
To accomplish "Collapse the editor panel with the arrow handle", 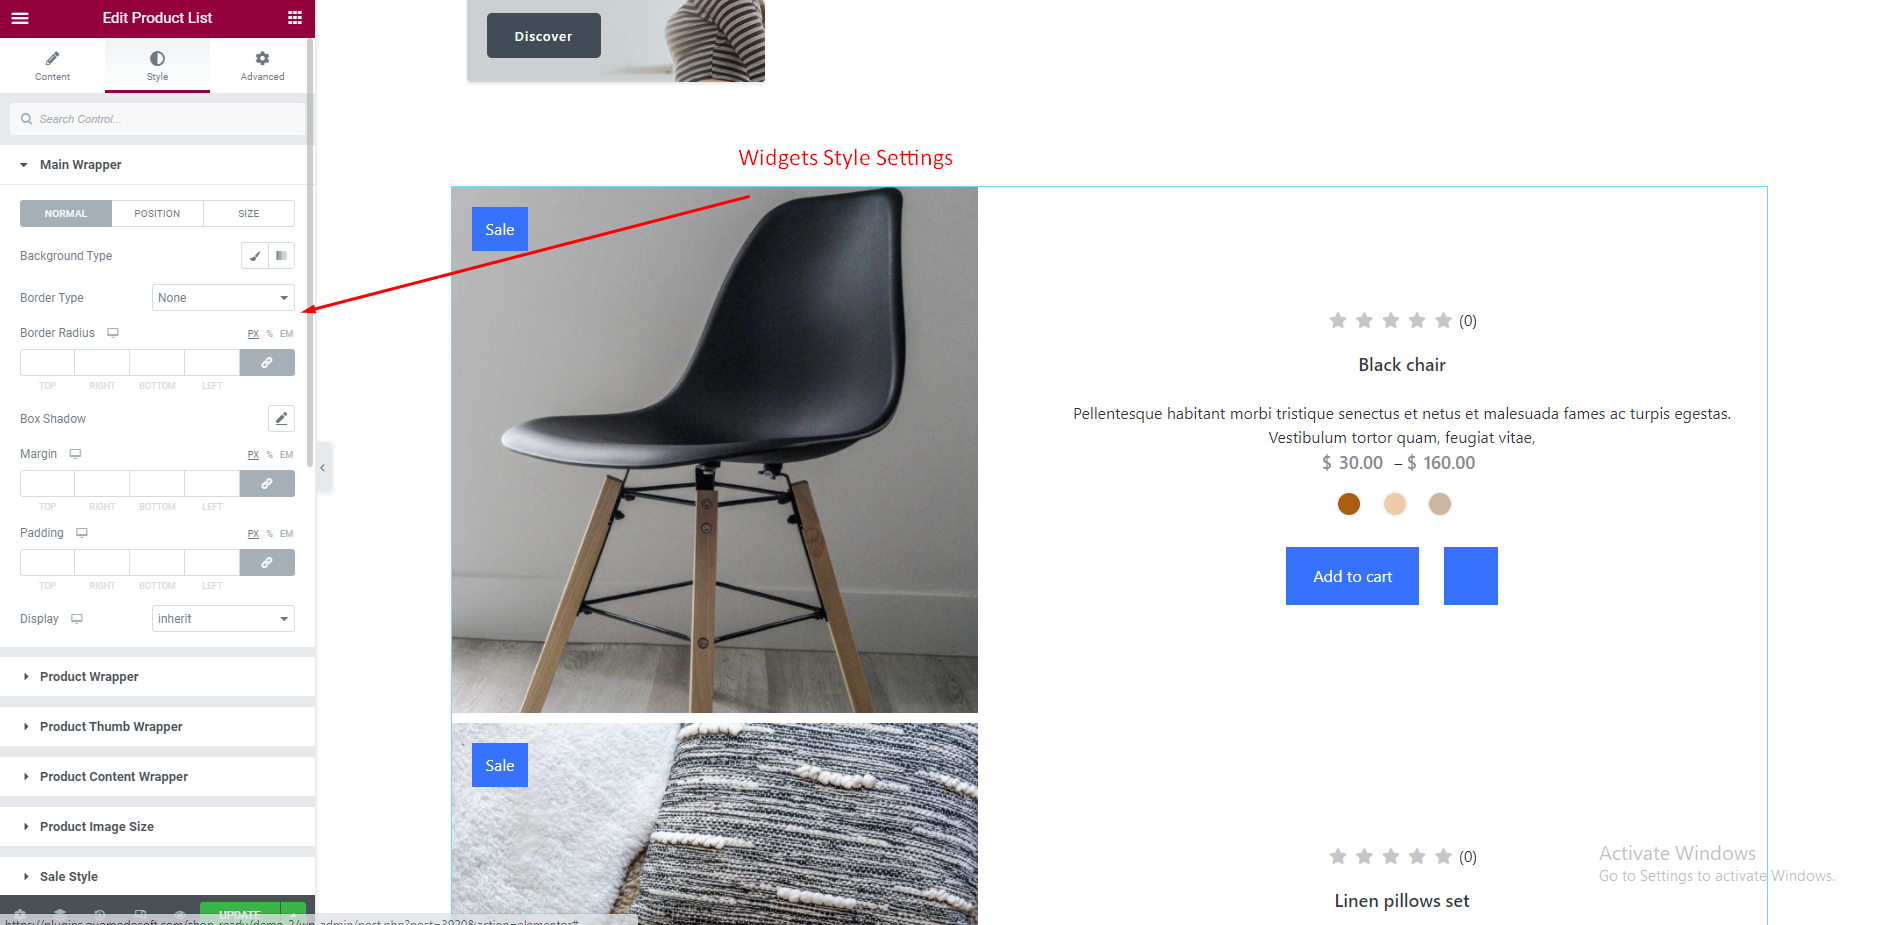I will click(x=323, y=467).
